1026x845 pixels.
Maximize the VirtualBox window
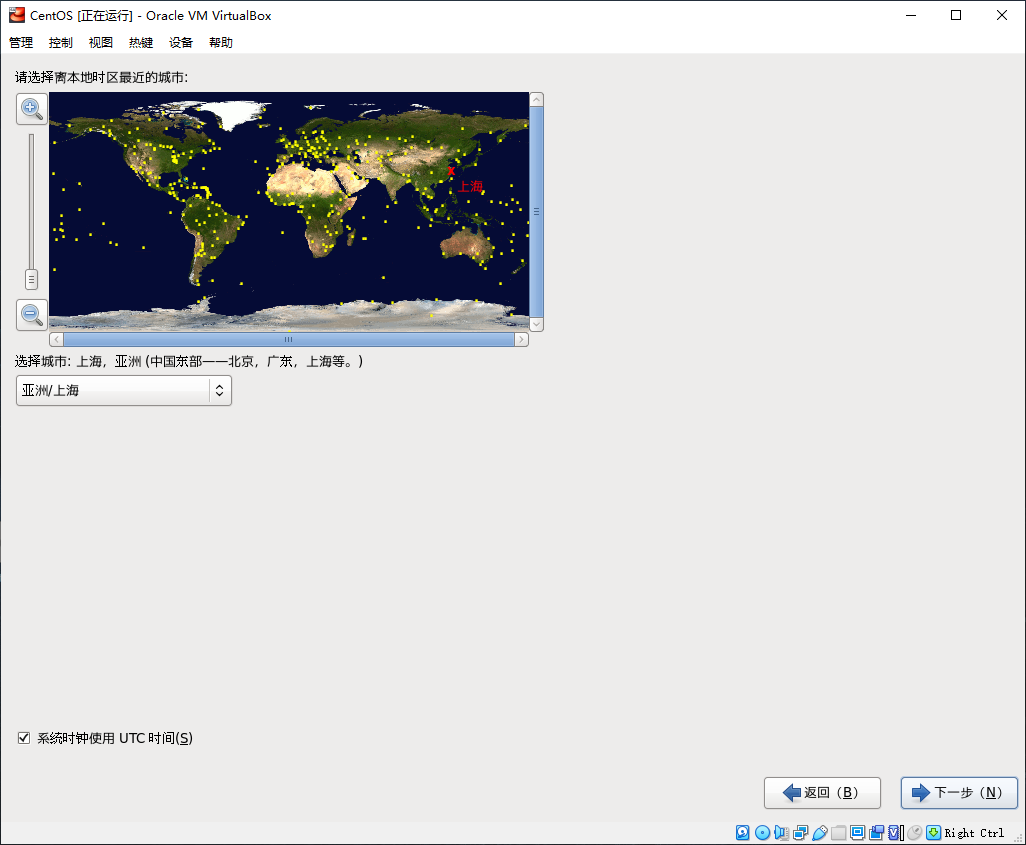(956, 15)
